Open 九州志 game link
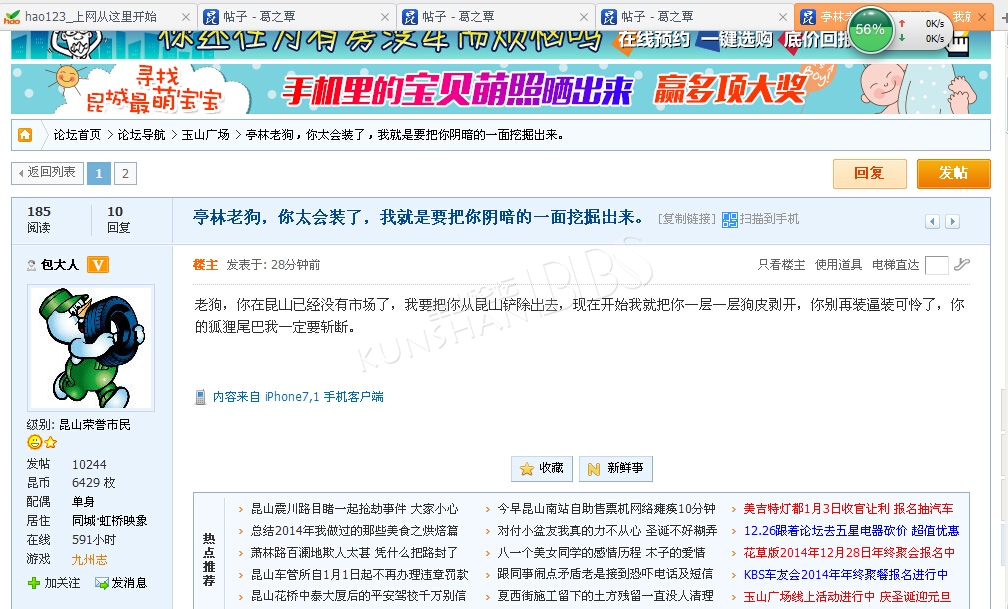Viewport: 1008px width, 609px height. (89, 559)
